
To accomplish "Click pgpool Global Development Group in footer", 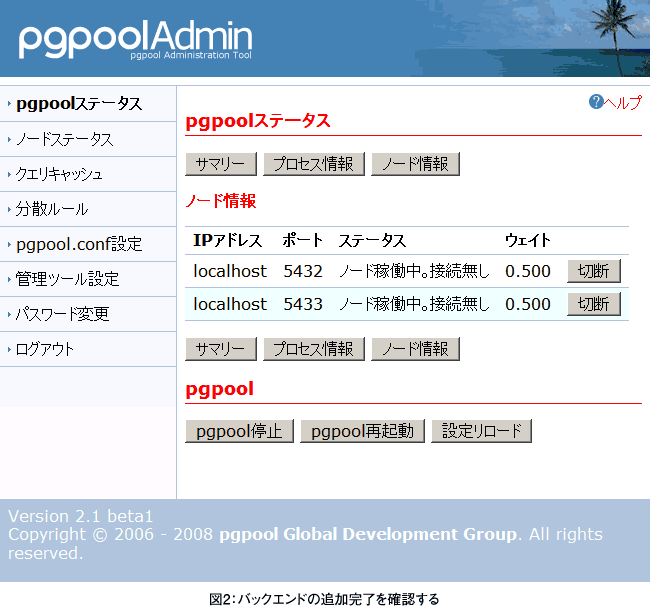I will point(368,534).
